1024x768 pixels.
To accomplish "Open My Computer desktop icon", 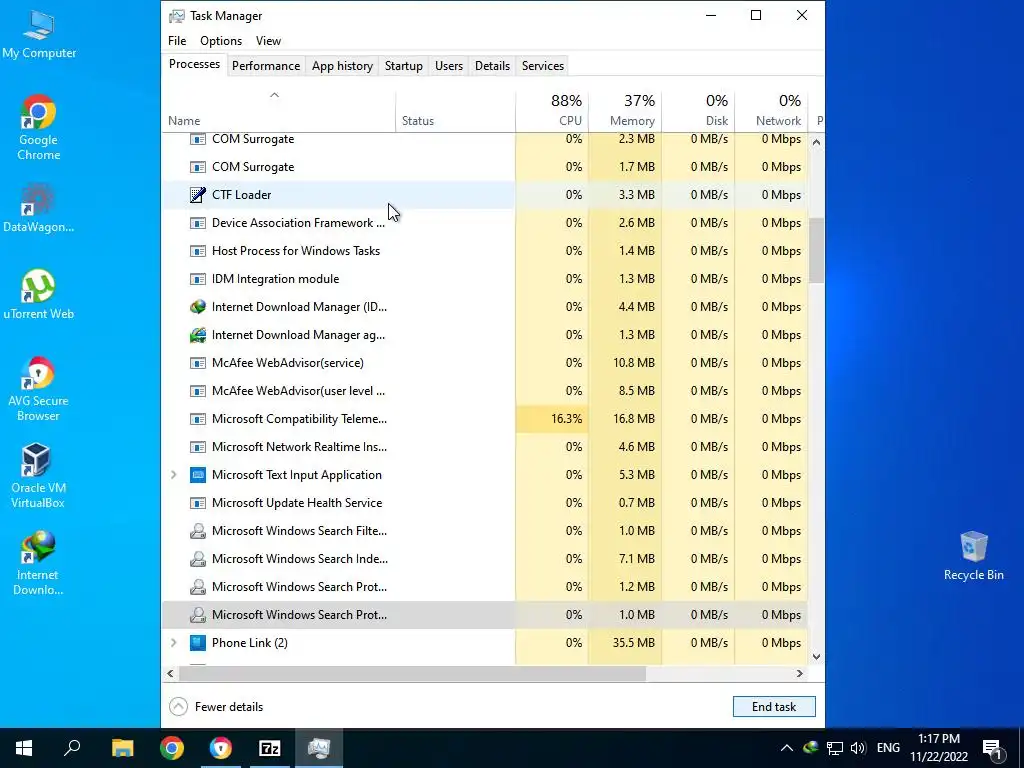I will point(39,35).
